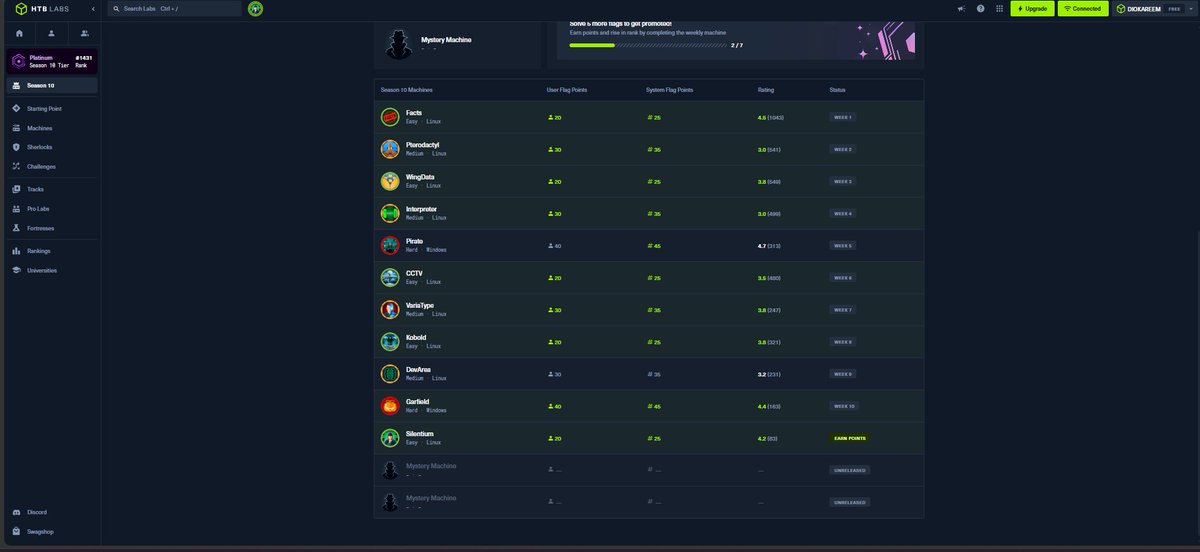Click the Upgrade button
Image resolution: width=1200 pixels, height=552 pixels.
(1032, 8)
